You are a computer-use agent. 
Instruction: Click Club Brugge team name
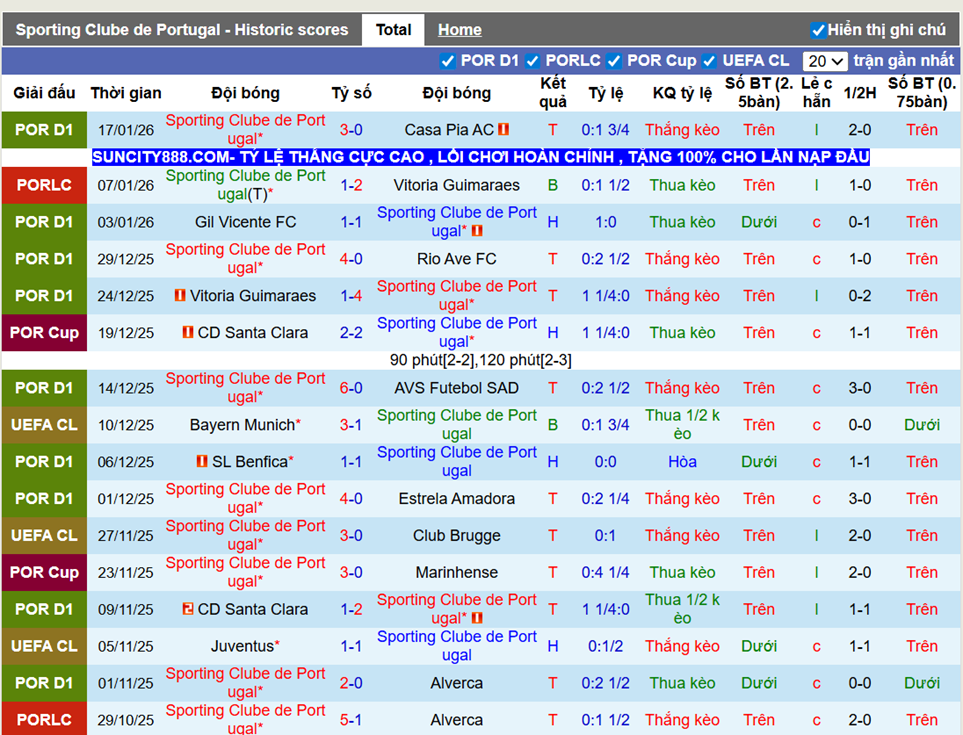point(456,535)
